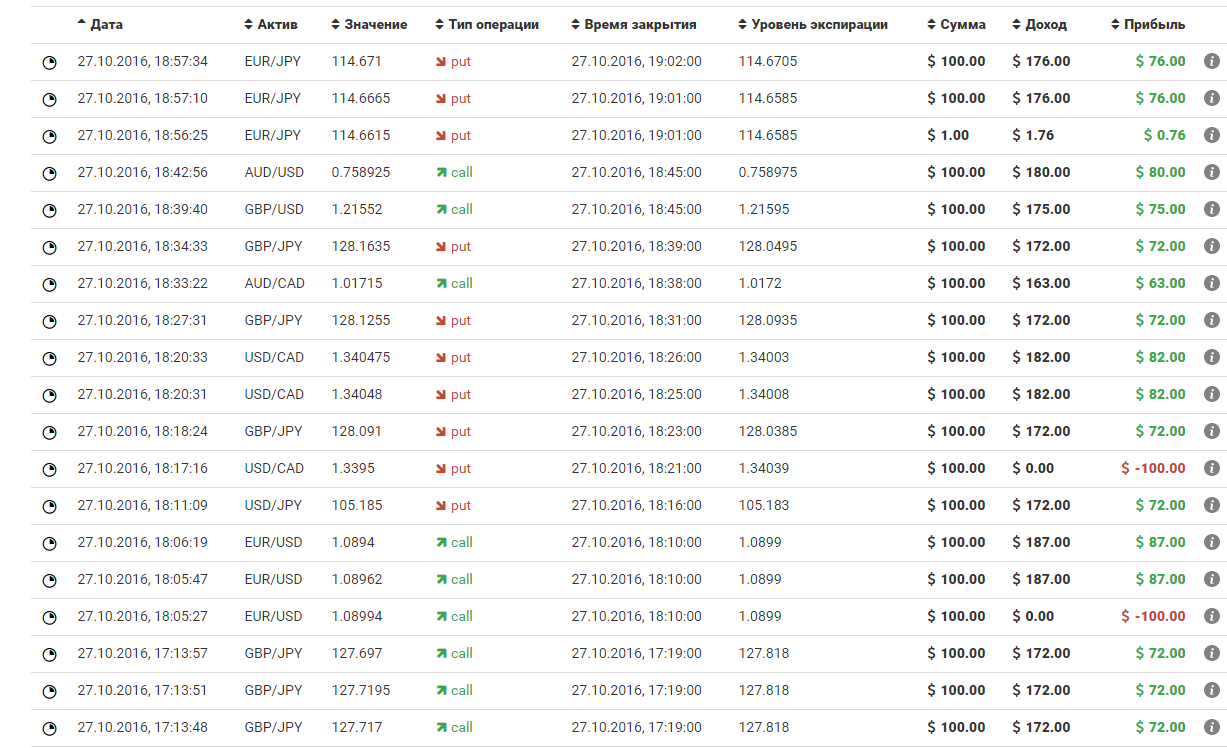Screen dimensions: 1227x748
Task: Click Время закрытия column header
Action: coord(640,24)
